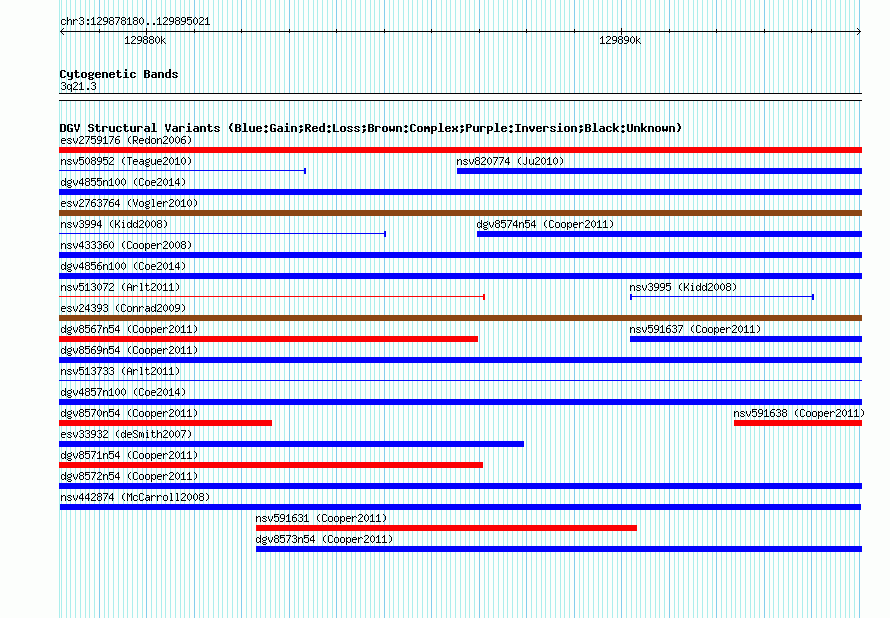Click the DGV Structural Variants track title
890x618 pixels.
pos(371,128)
